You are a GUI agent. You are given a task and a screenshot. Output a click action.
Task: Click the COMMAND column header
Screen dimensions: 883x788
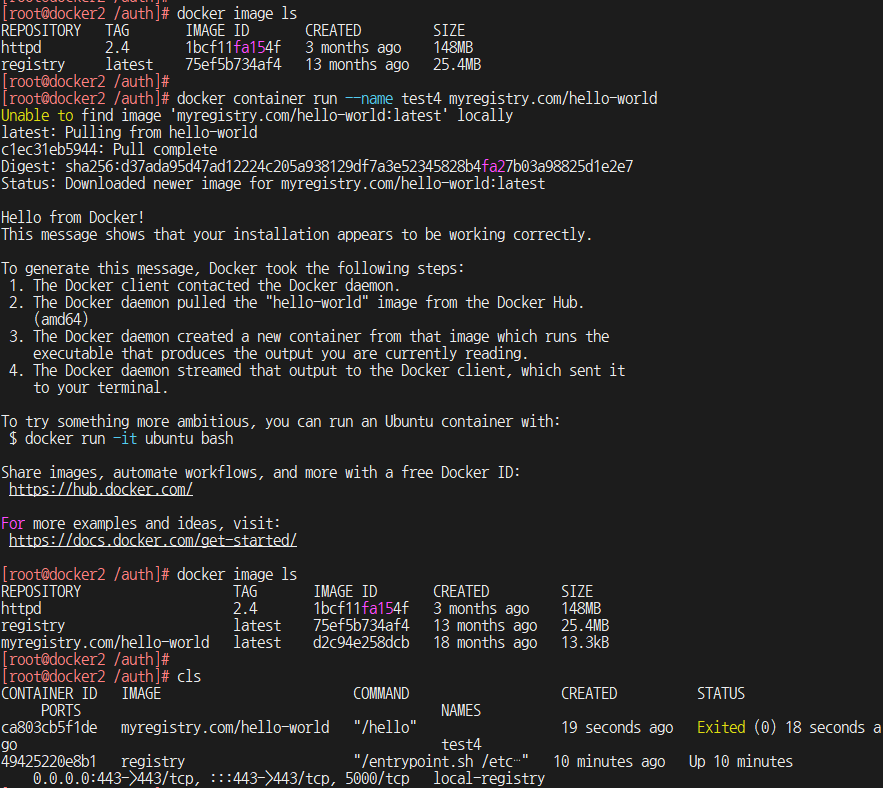pos(381,693)
